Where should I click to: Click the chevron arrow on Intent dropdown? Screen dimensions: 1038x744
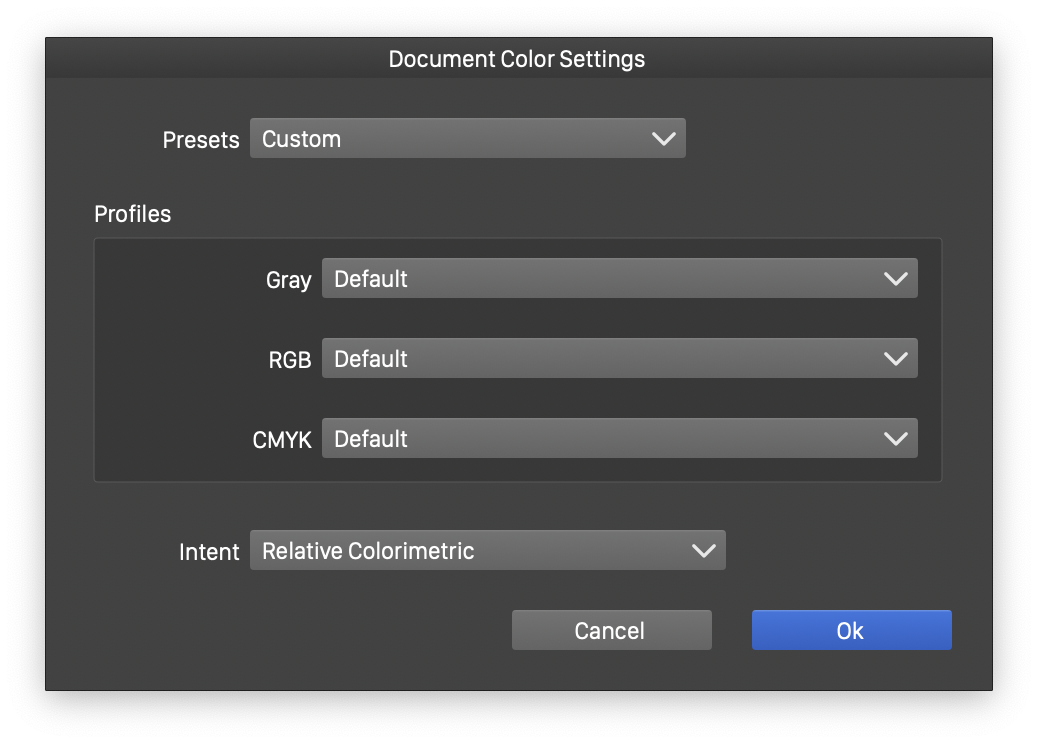pos(704,551)
